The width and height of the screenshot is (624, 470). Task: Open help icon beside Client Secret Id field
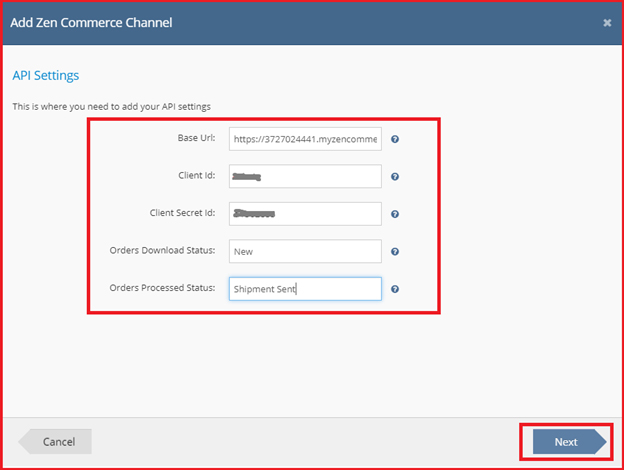[395, 214]
